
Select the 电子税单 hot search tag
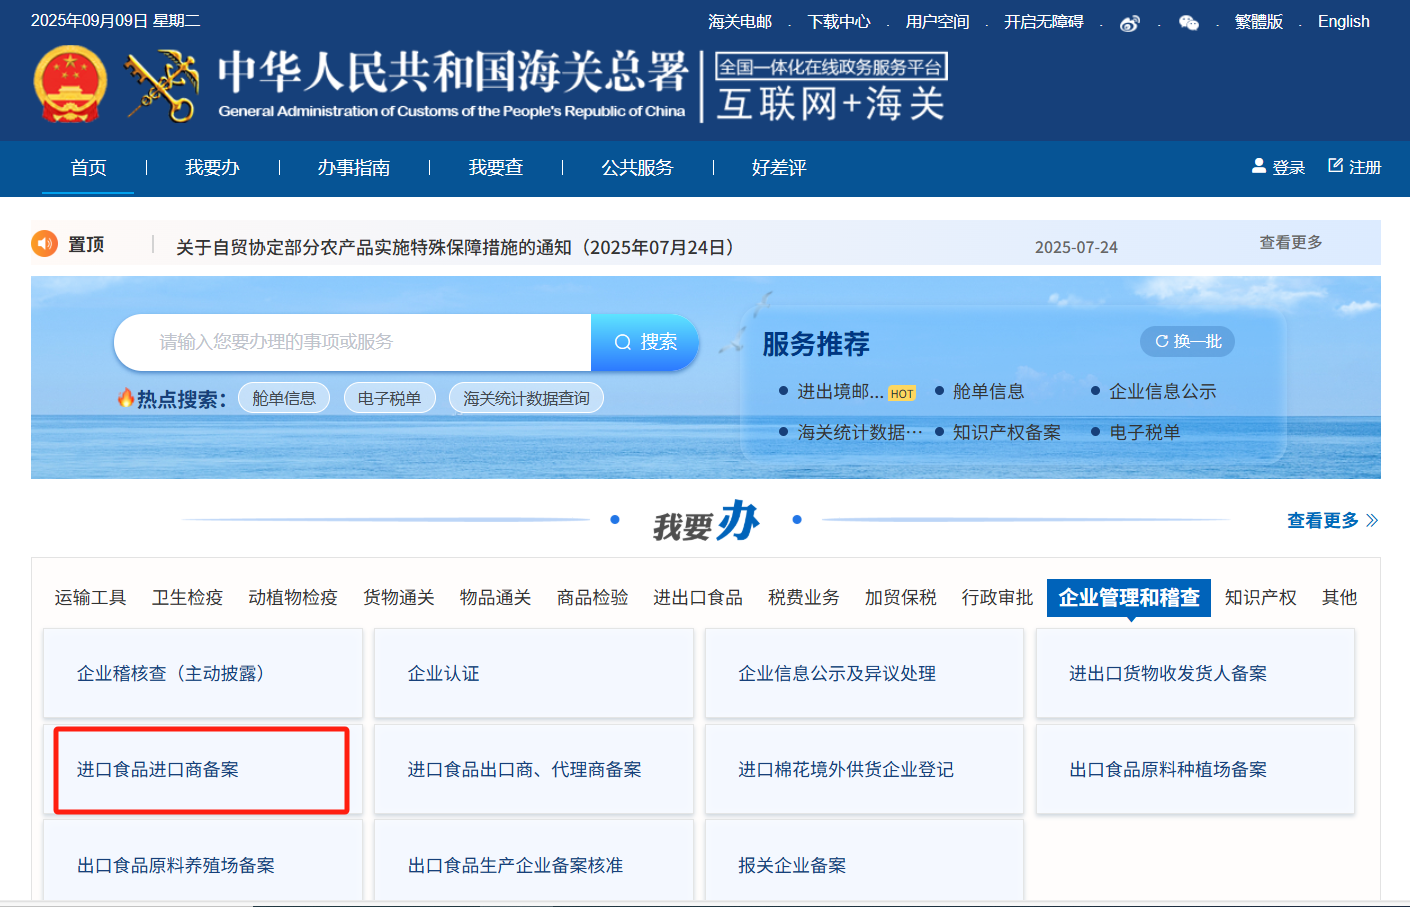tap(389, 398)
